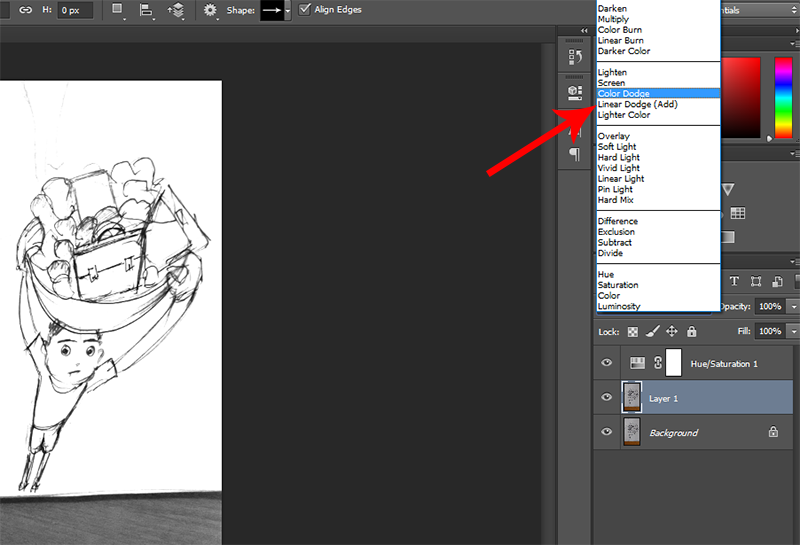Open the Essentials workspace switcher
Viewport: 800px width, 545px height.
[x=760, y=10]
